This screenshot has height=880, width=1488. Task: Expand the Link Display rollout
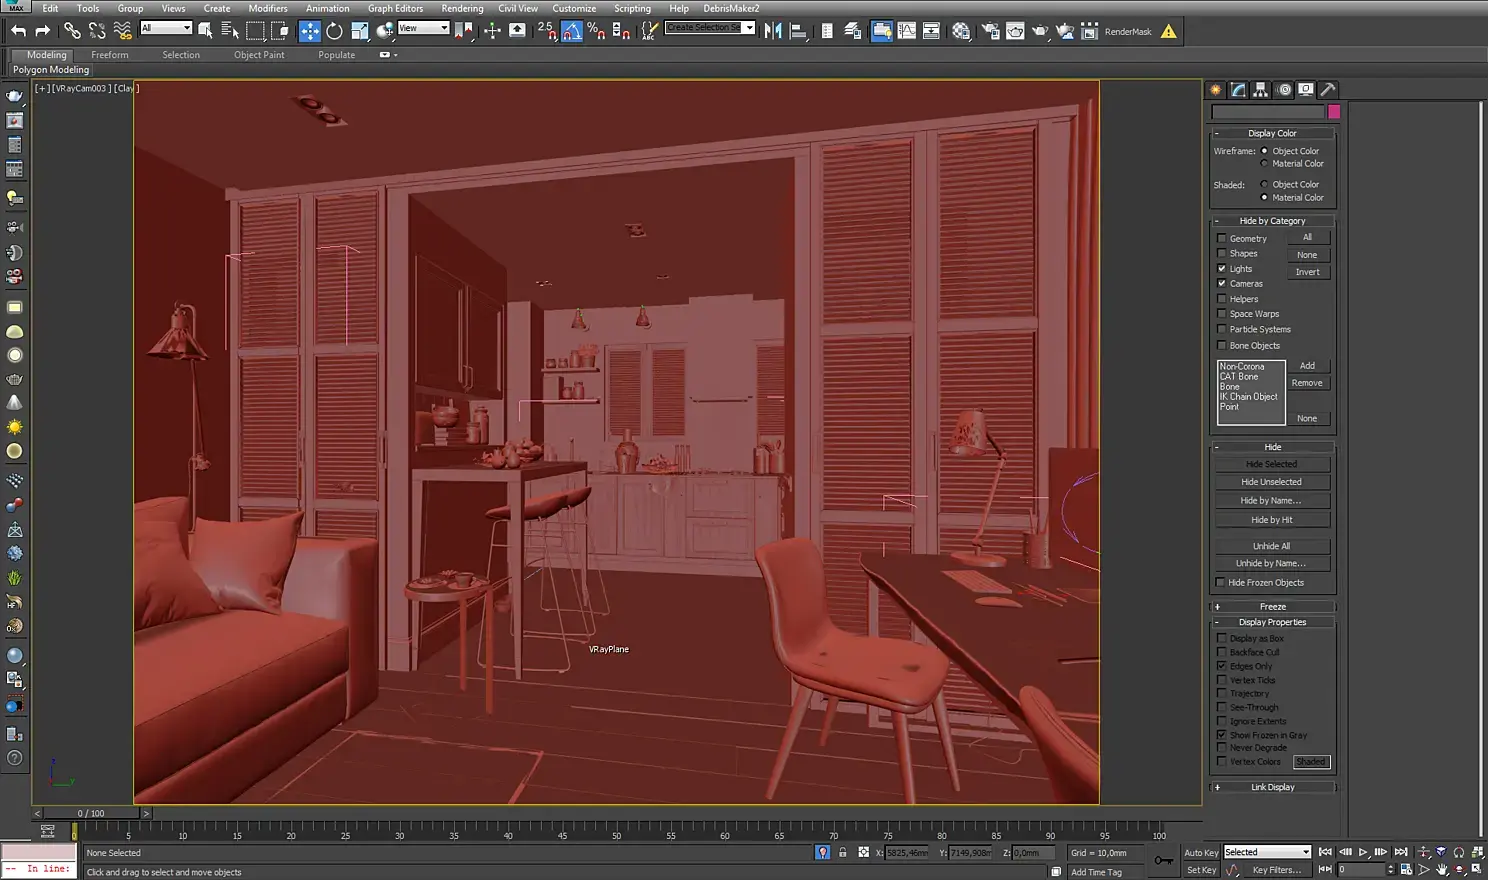[1273, 787]
